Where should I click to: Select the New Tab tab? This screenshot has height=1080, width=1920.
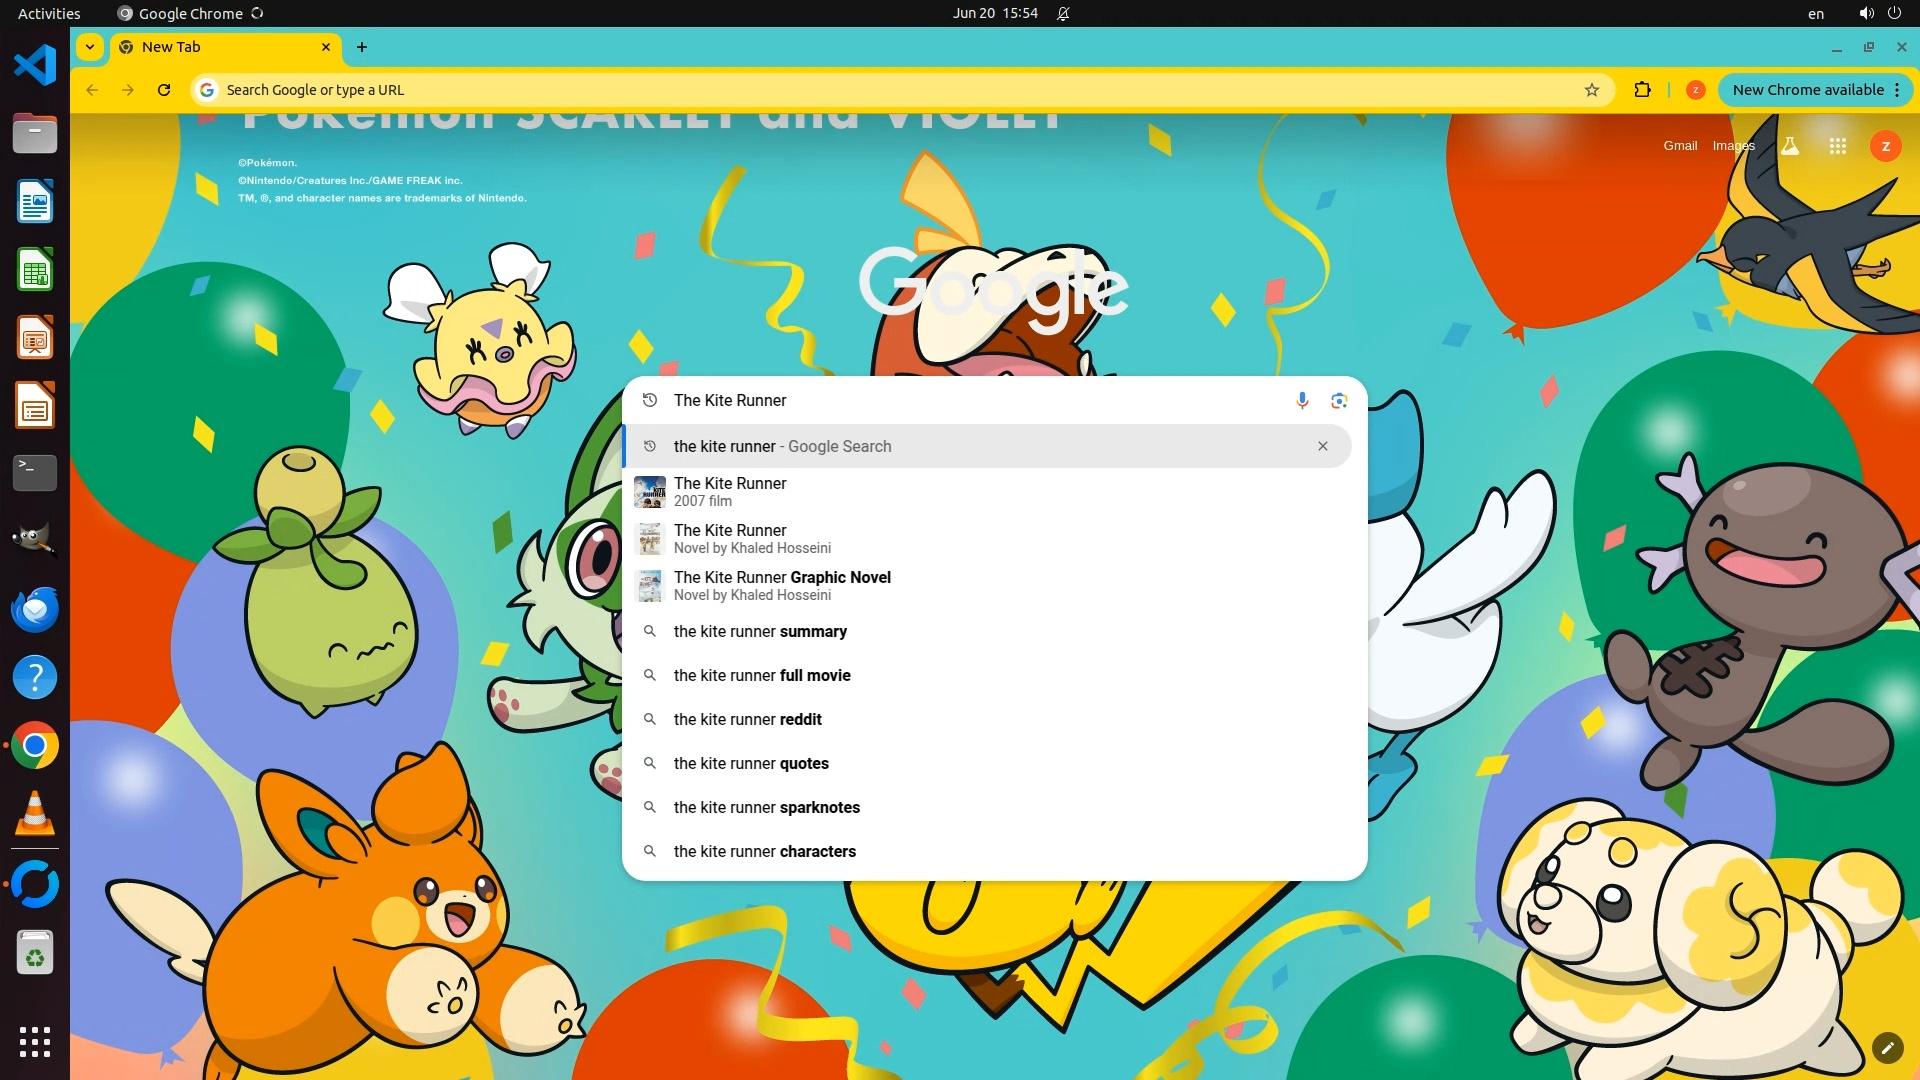(220, 47)
